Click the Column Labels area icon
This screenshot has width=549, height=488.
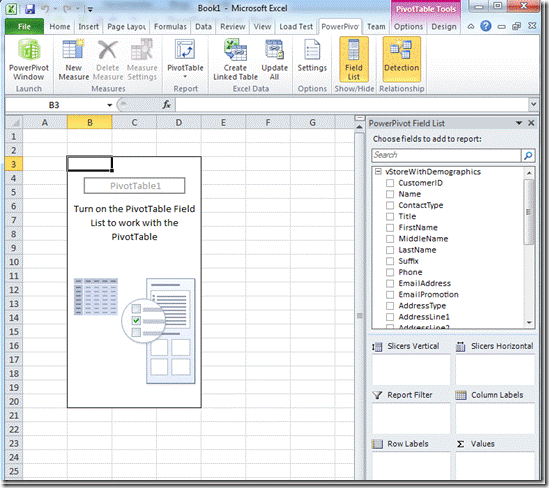[x=461, y=395]
